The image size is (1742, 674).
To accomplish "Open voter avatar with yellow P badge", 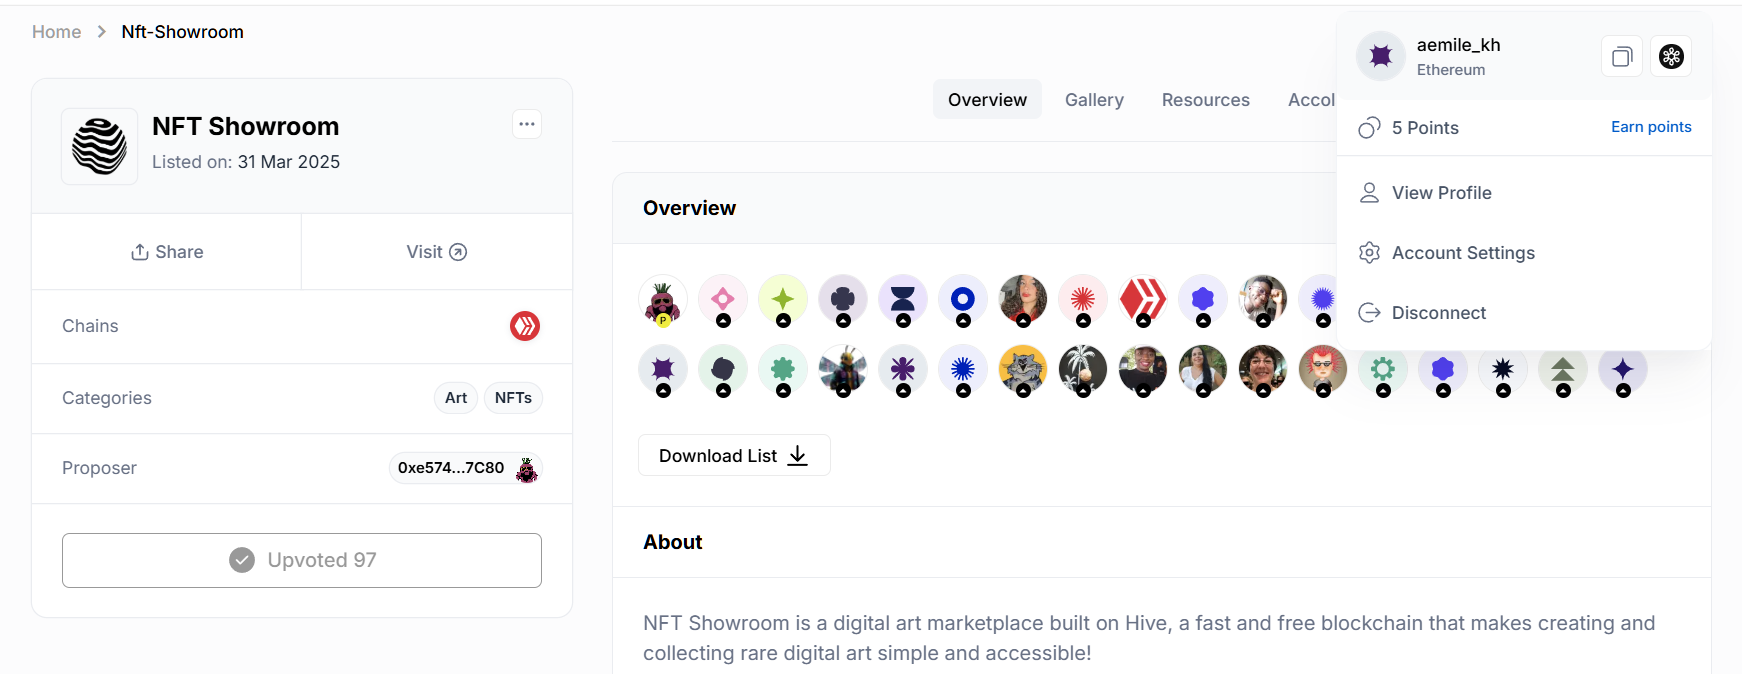I will [x=663, y=299].
